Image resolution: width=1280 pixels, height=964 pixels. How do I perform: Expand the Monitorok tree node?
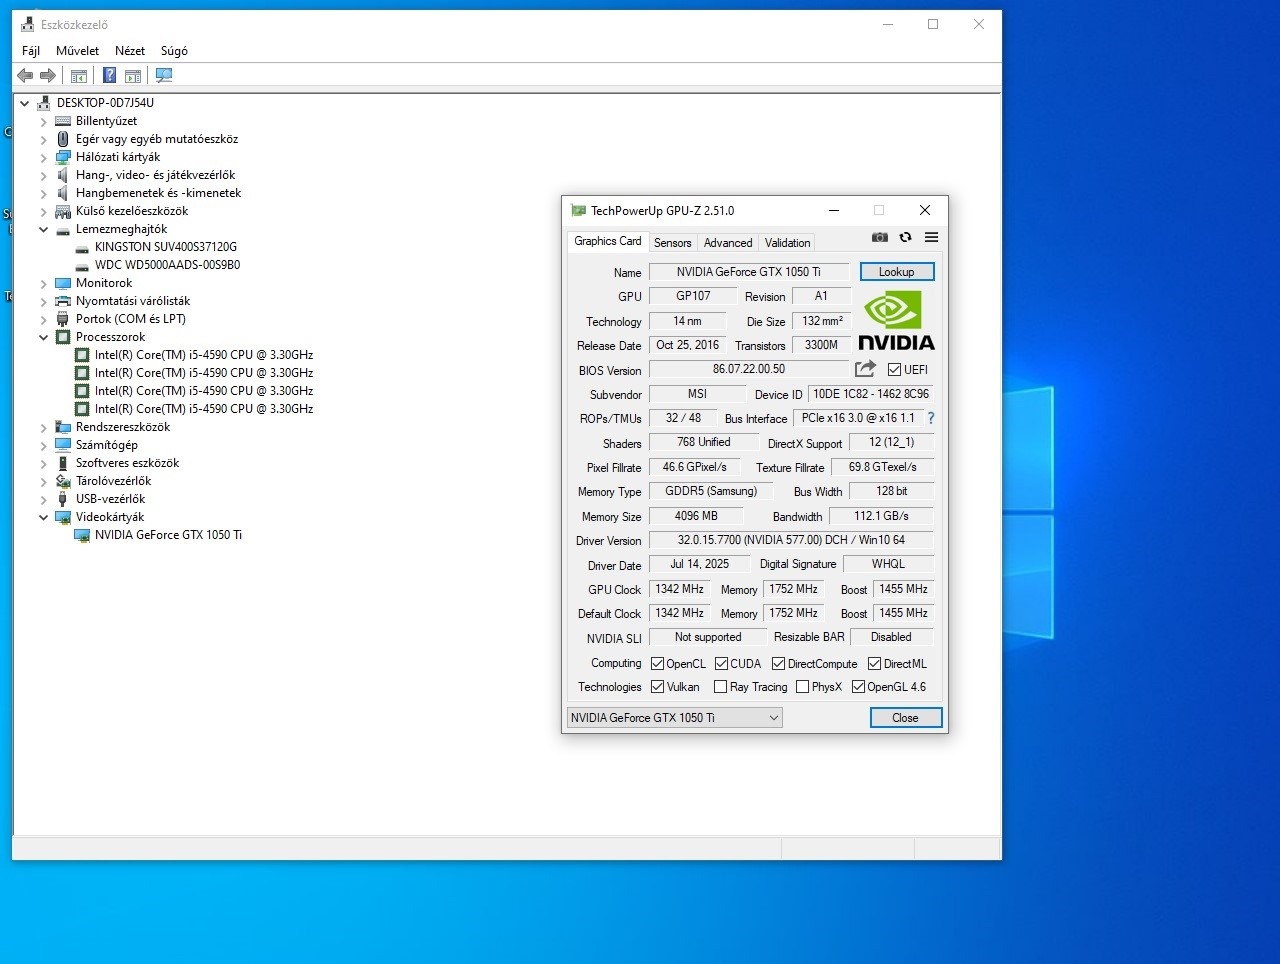coord(43,284)
